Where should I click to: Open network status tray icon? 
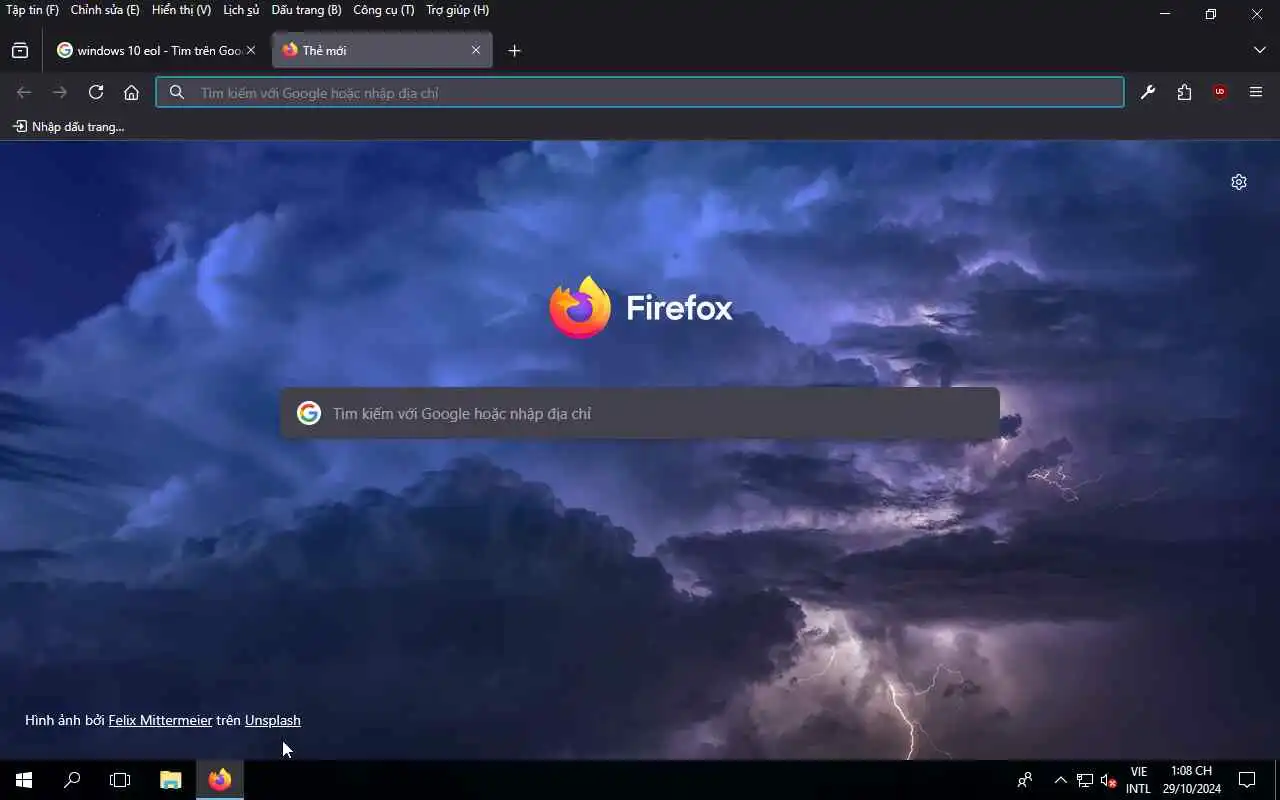[x=1085, y=780]
